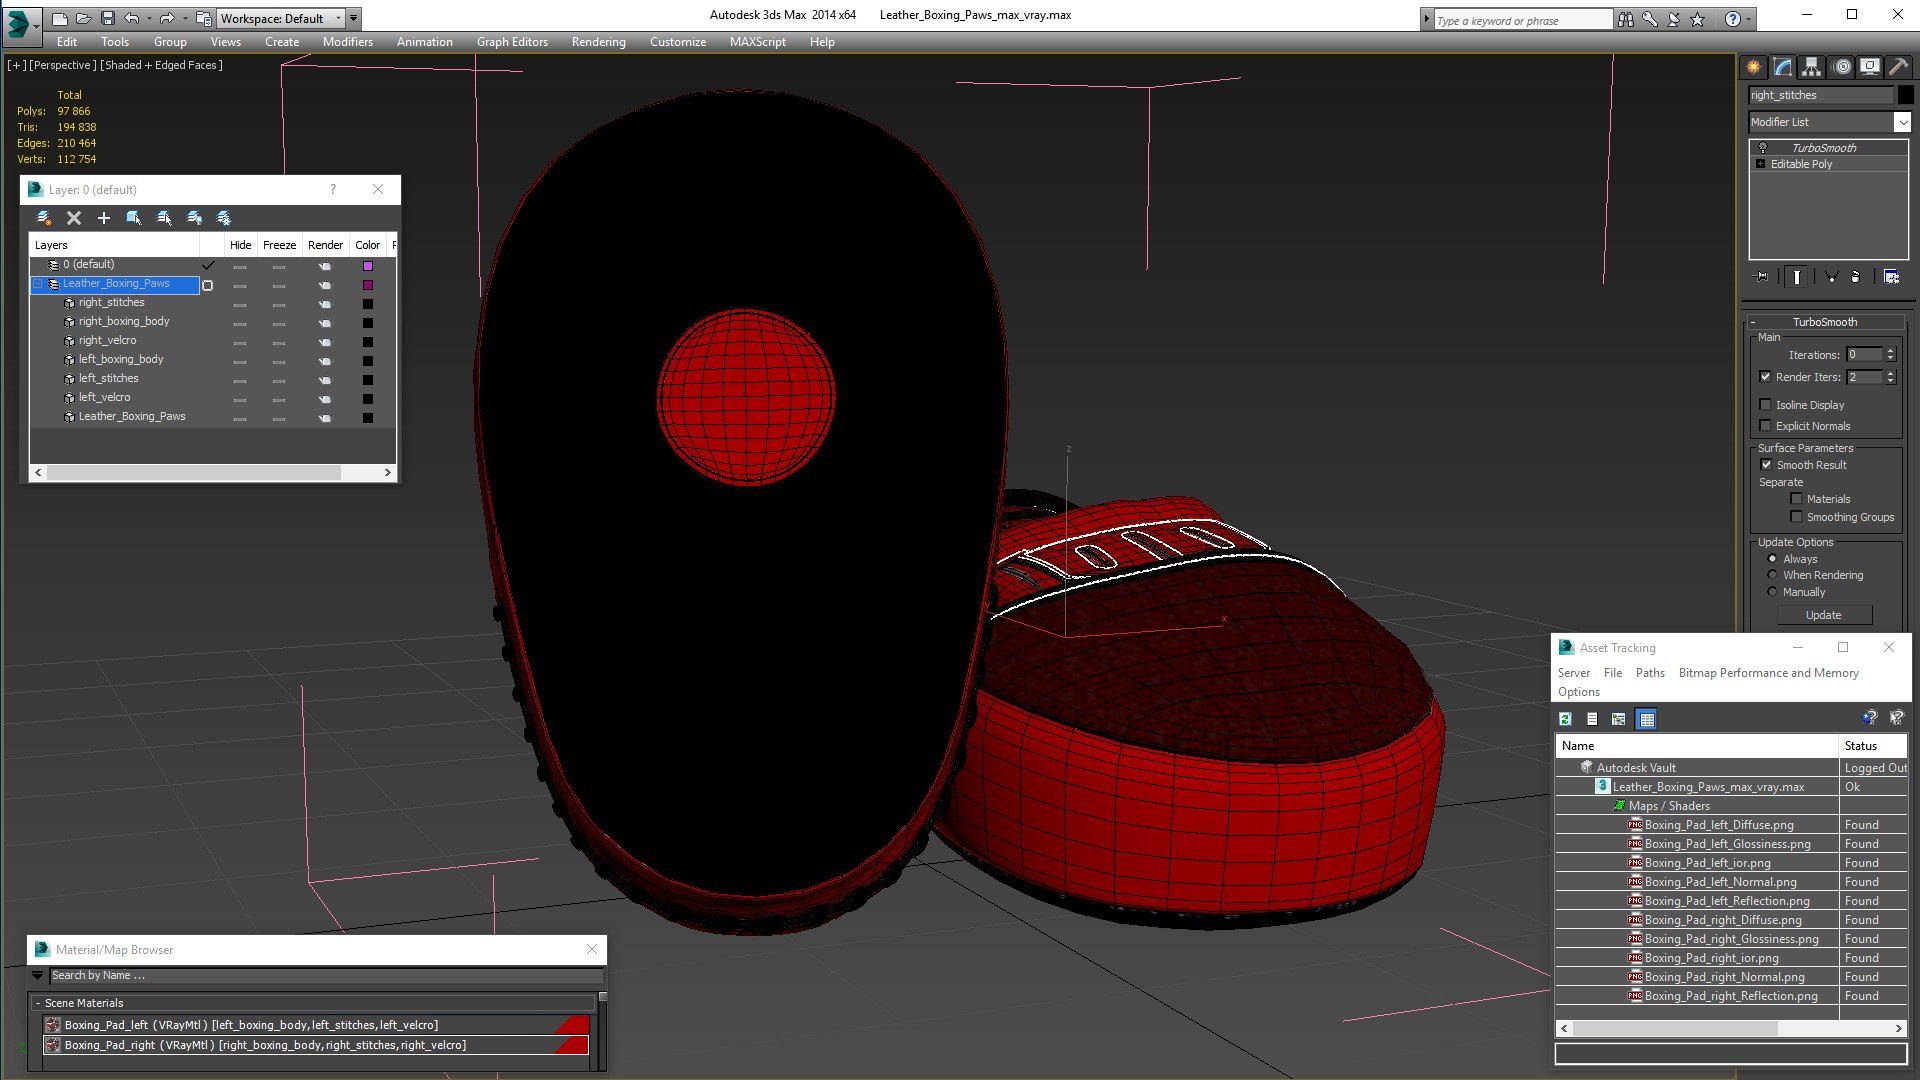Click Freeze All Layers snowflake icon
Viewport: 1920px width, 1080px height.
tap(224, 218)
